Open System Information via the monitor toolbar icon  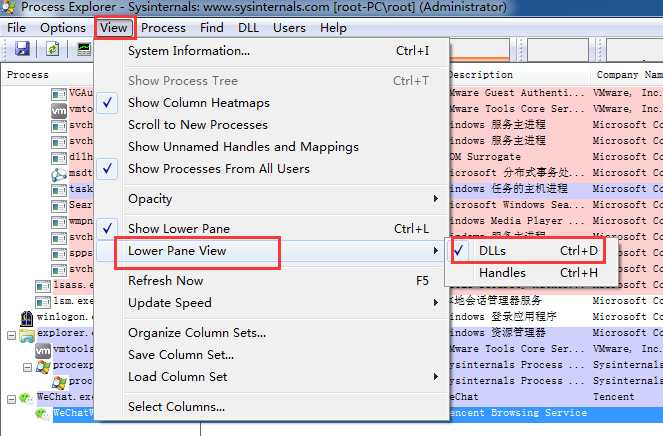[84, 49]
